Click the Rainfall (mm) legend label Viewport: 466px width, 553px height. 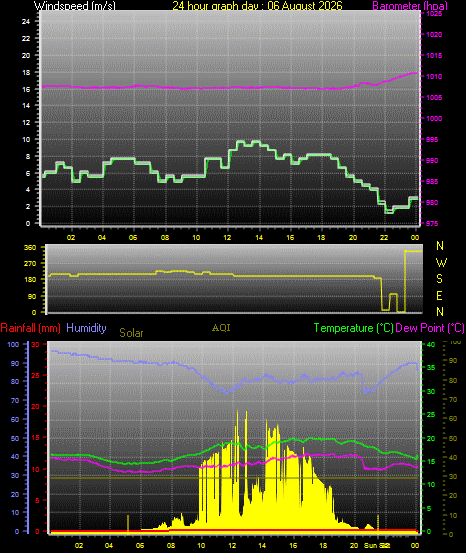point(31,328)
